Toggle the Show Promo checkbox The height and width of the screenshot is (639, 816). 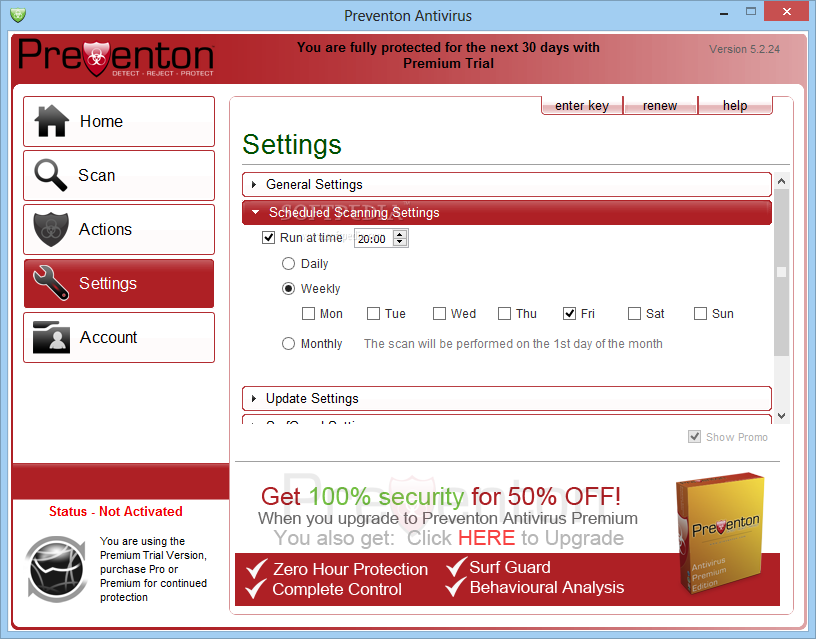click(694, 437)
